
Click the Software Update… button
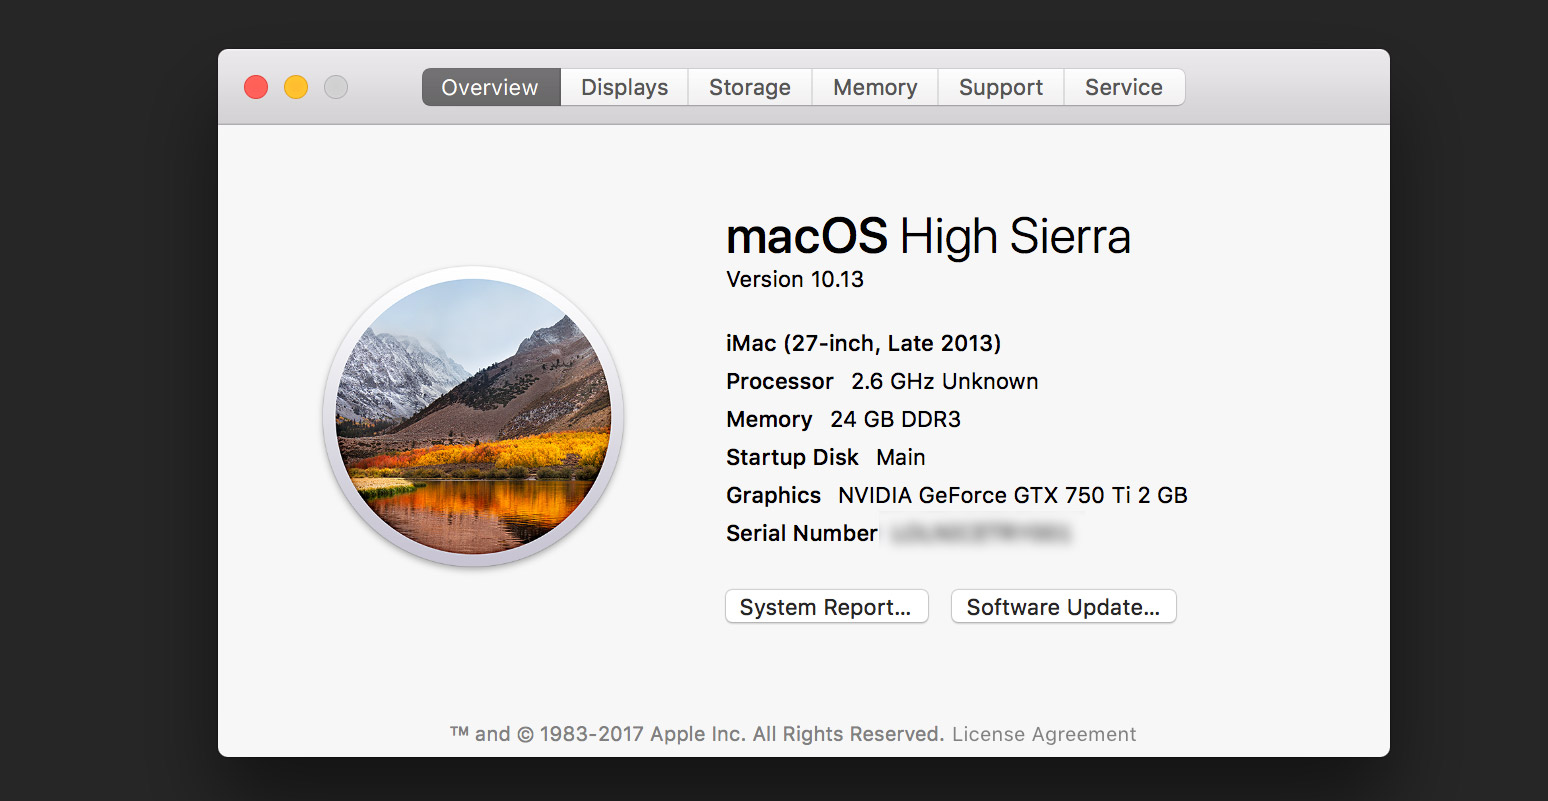click(x=1063, y=607)
